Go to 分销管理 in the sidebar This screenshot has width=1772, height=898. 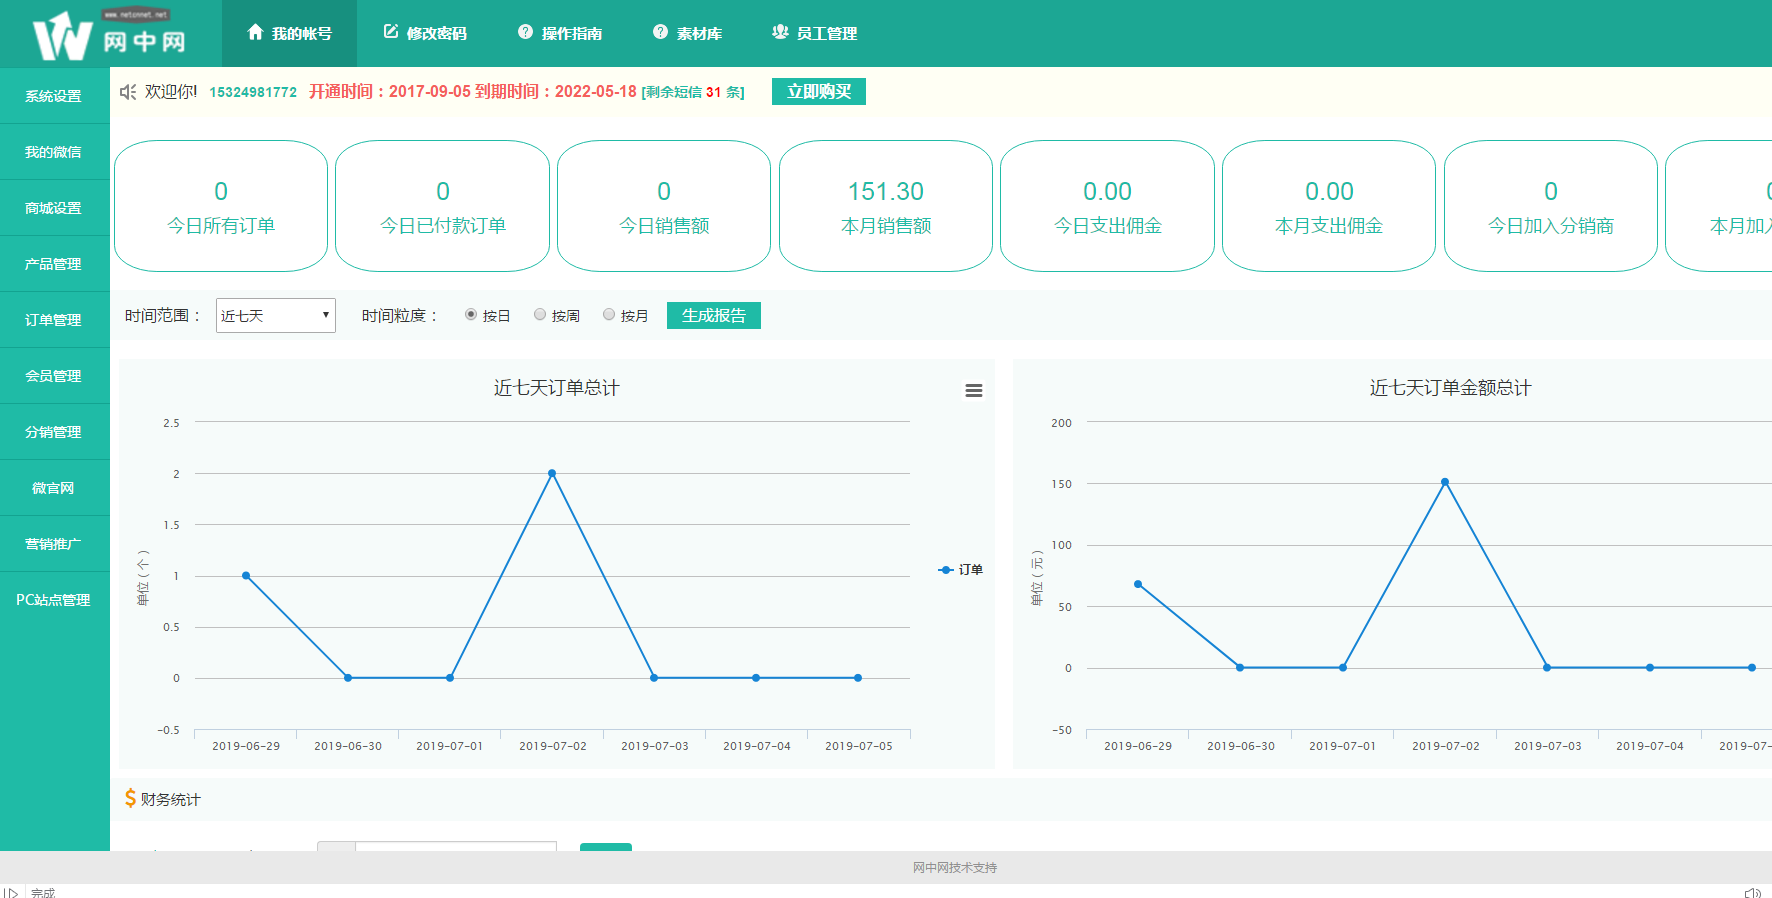pyautogui.click(x=54, y=432)
